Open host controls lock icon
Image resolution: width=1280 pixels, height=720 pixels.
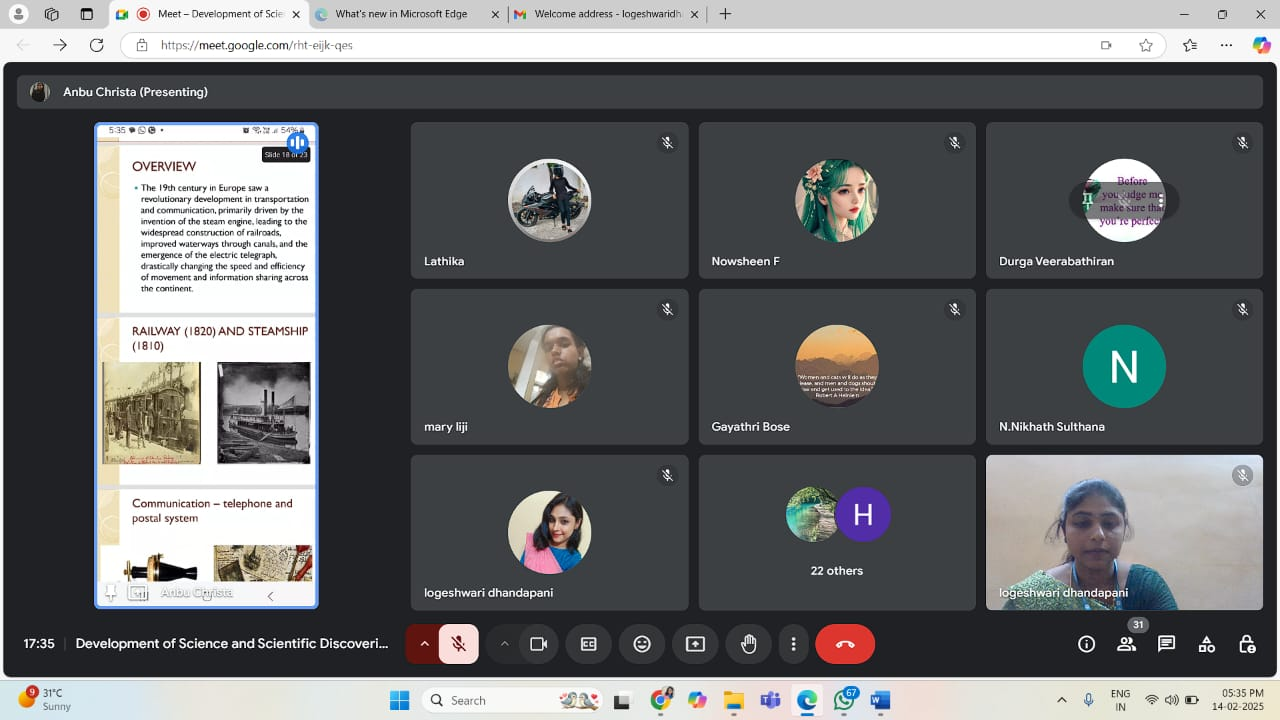pyautogui.click(x=1247, y=644)
